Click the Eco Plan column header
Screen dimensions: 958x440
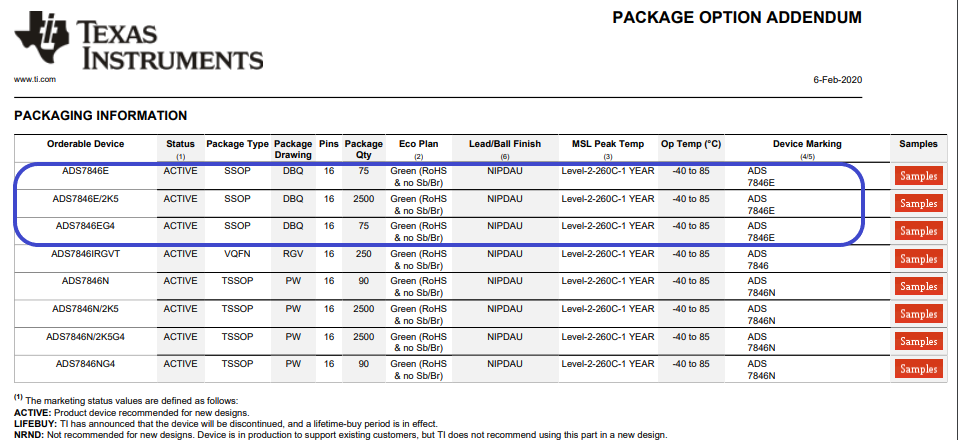click(x=420, y=144)
